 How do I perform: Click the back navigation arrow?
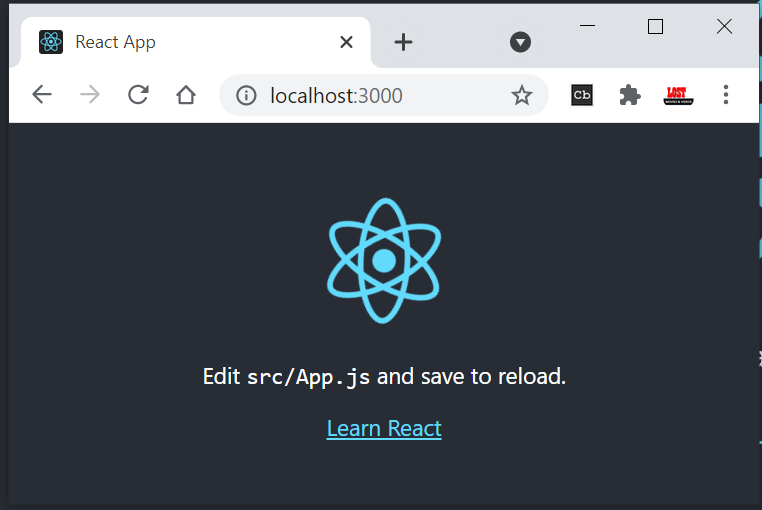pos(41,95)
